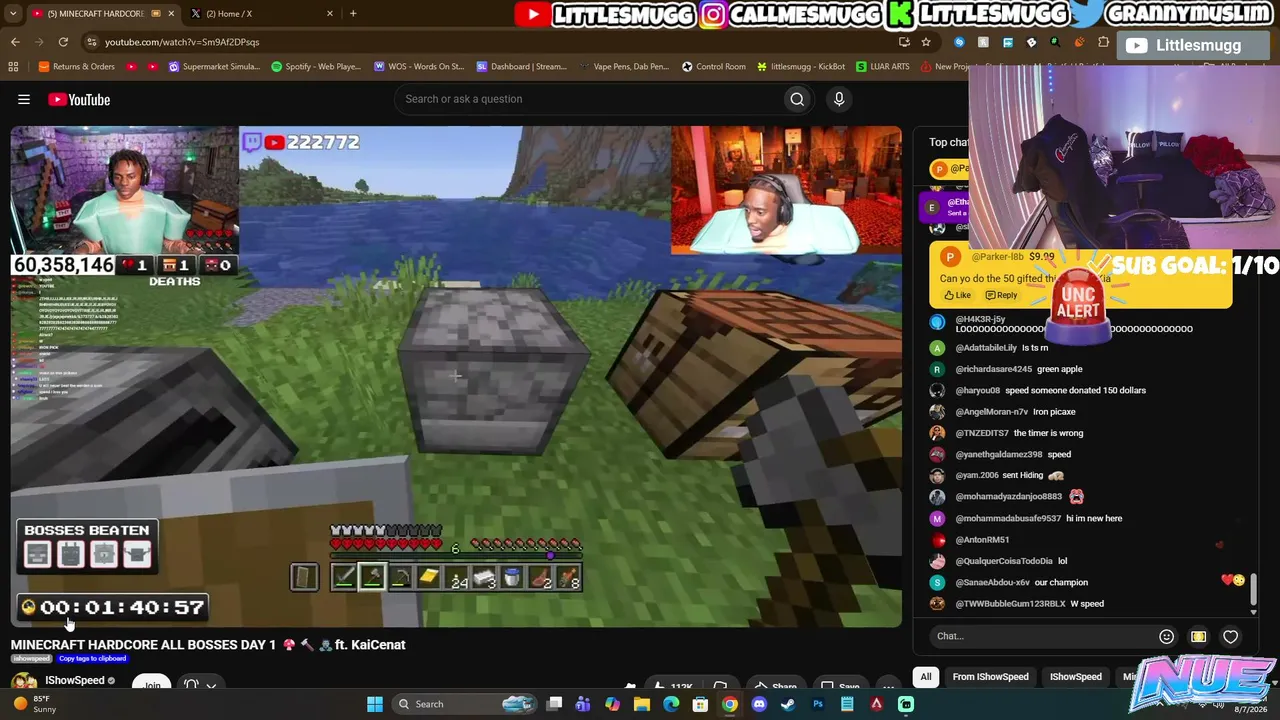The height and width of the screenshot is (720, 1280).
Task: Open Task View from the taskbar
Action: tap(554, 704)
